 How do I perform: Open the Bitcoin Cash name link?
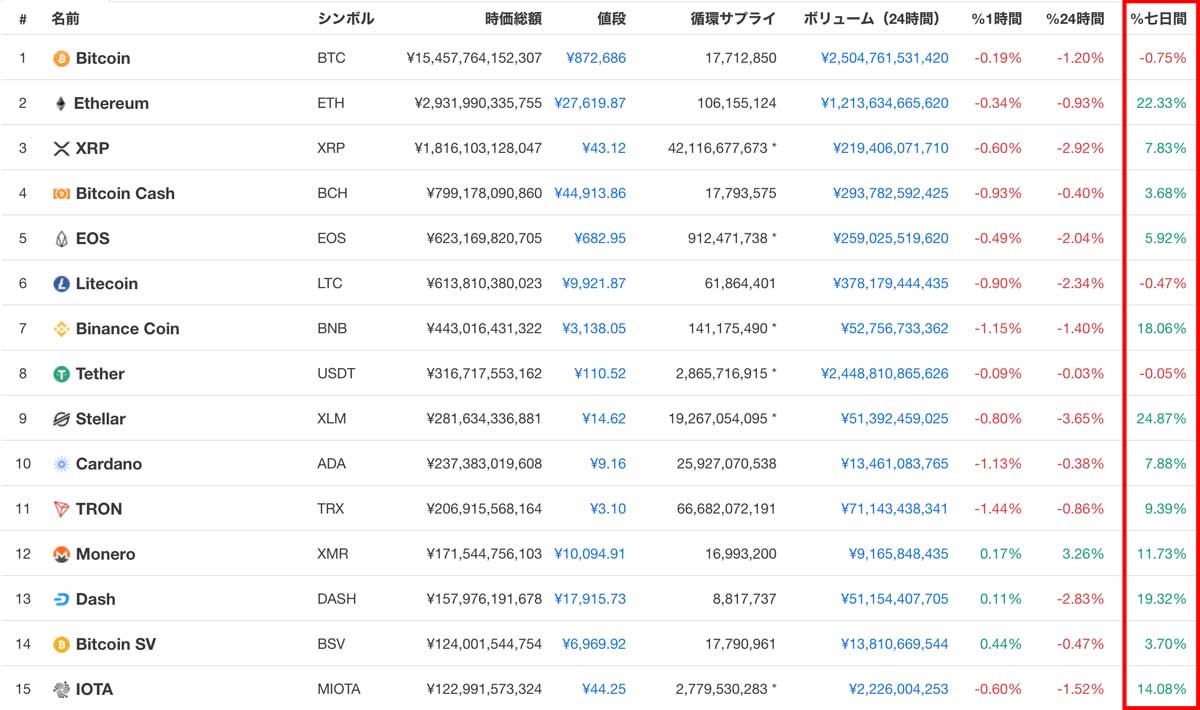[x=125, y=193]
